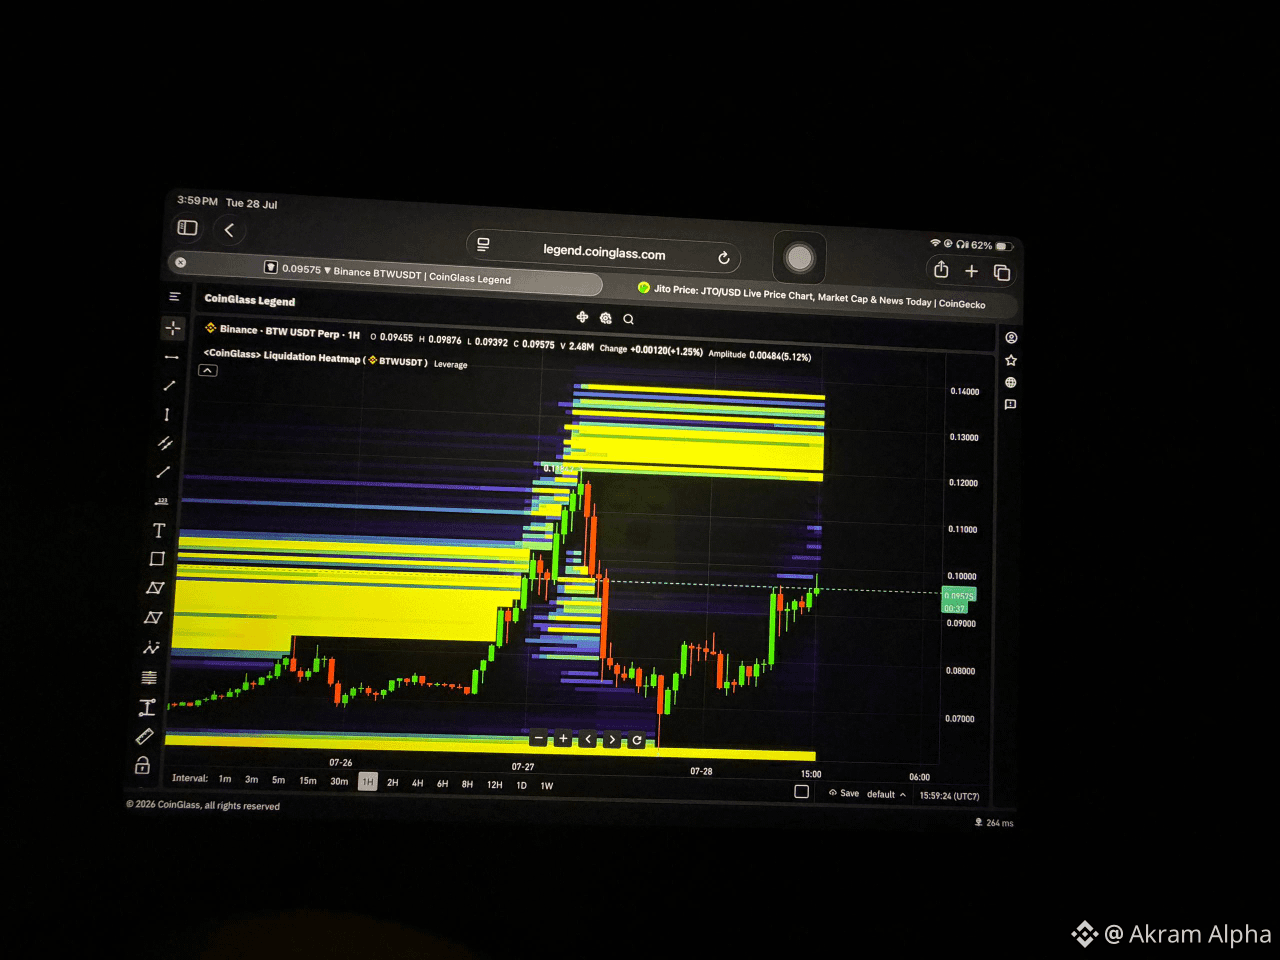
Task: Set interval to 1D
Action: tap(521, 785)
